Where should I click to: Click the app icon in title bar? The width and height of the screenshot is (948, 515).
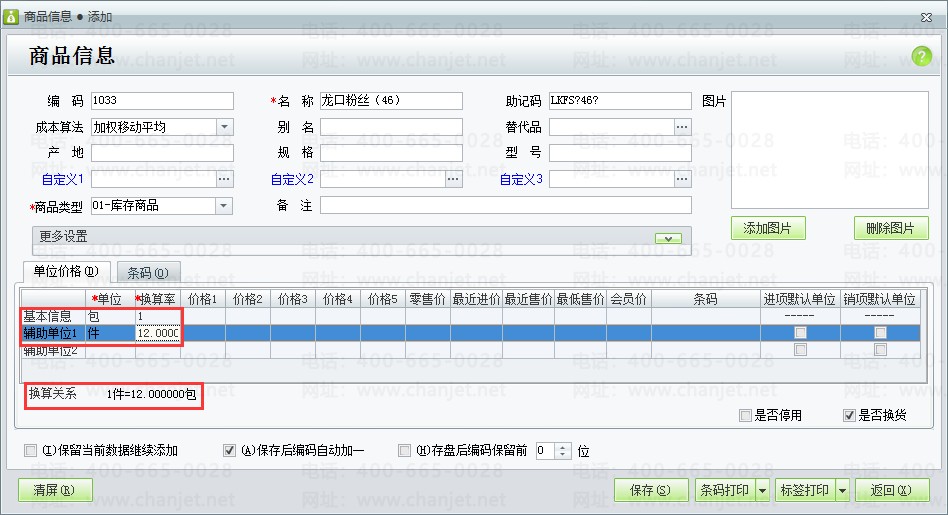tap(11, 17)
